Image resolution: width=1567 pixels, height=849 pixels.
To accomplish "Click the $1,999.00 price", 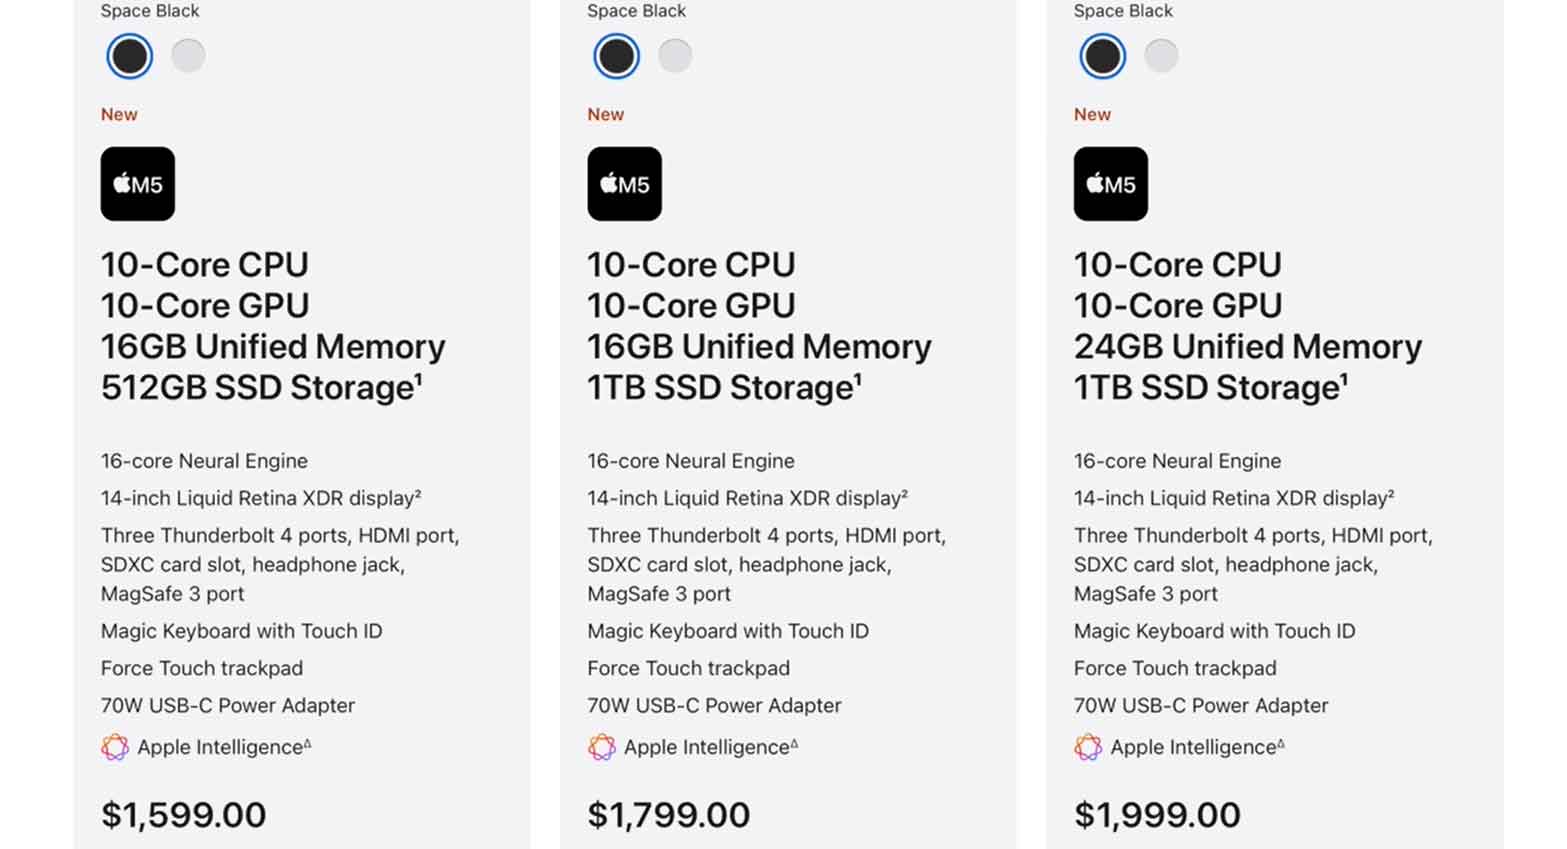I will click(x=1157, y=814).
